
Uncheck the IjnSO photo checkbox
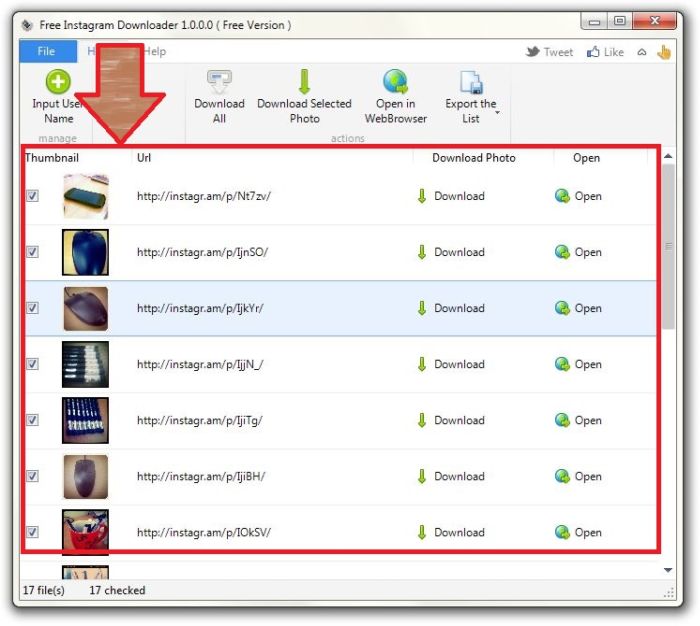(32, 252)
